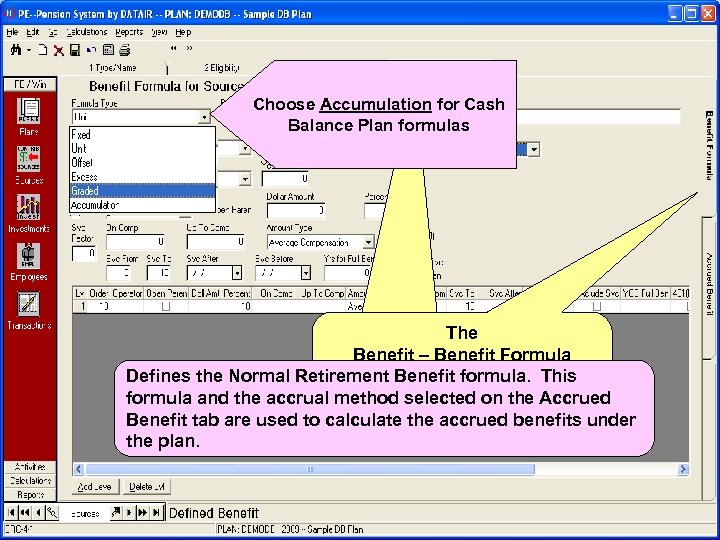Screen dimensions: 720x540
Task: Click the fast forward navigation button
Action: point(143,512)
